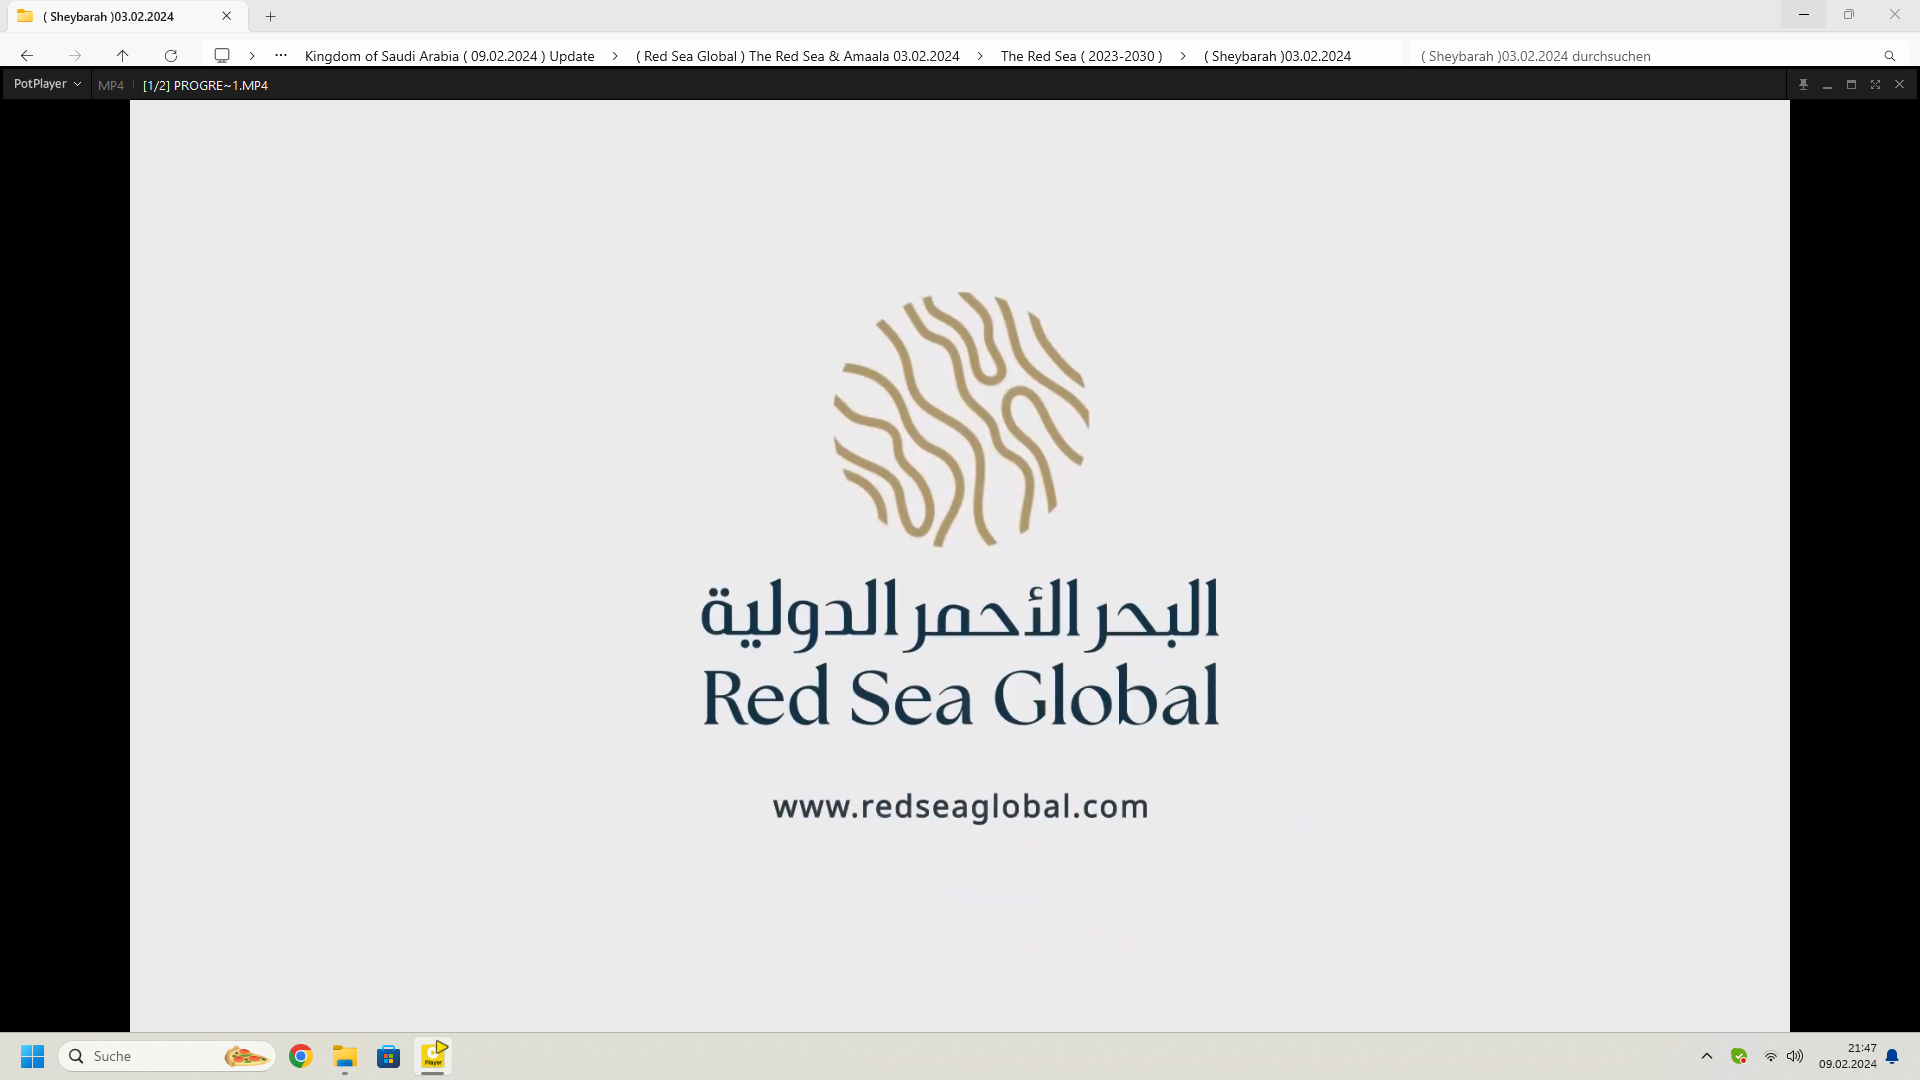Screen dimensions: 1920x1080
Task: Click the taskbar Suche search box
Action: pyautogui.click(x=167, y=1056)
